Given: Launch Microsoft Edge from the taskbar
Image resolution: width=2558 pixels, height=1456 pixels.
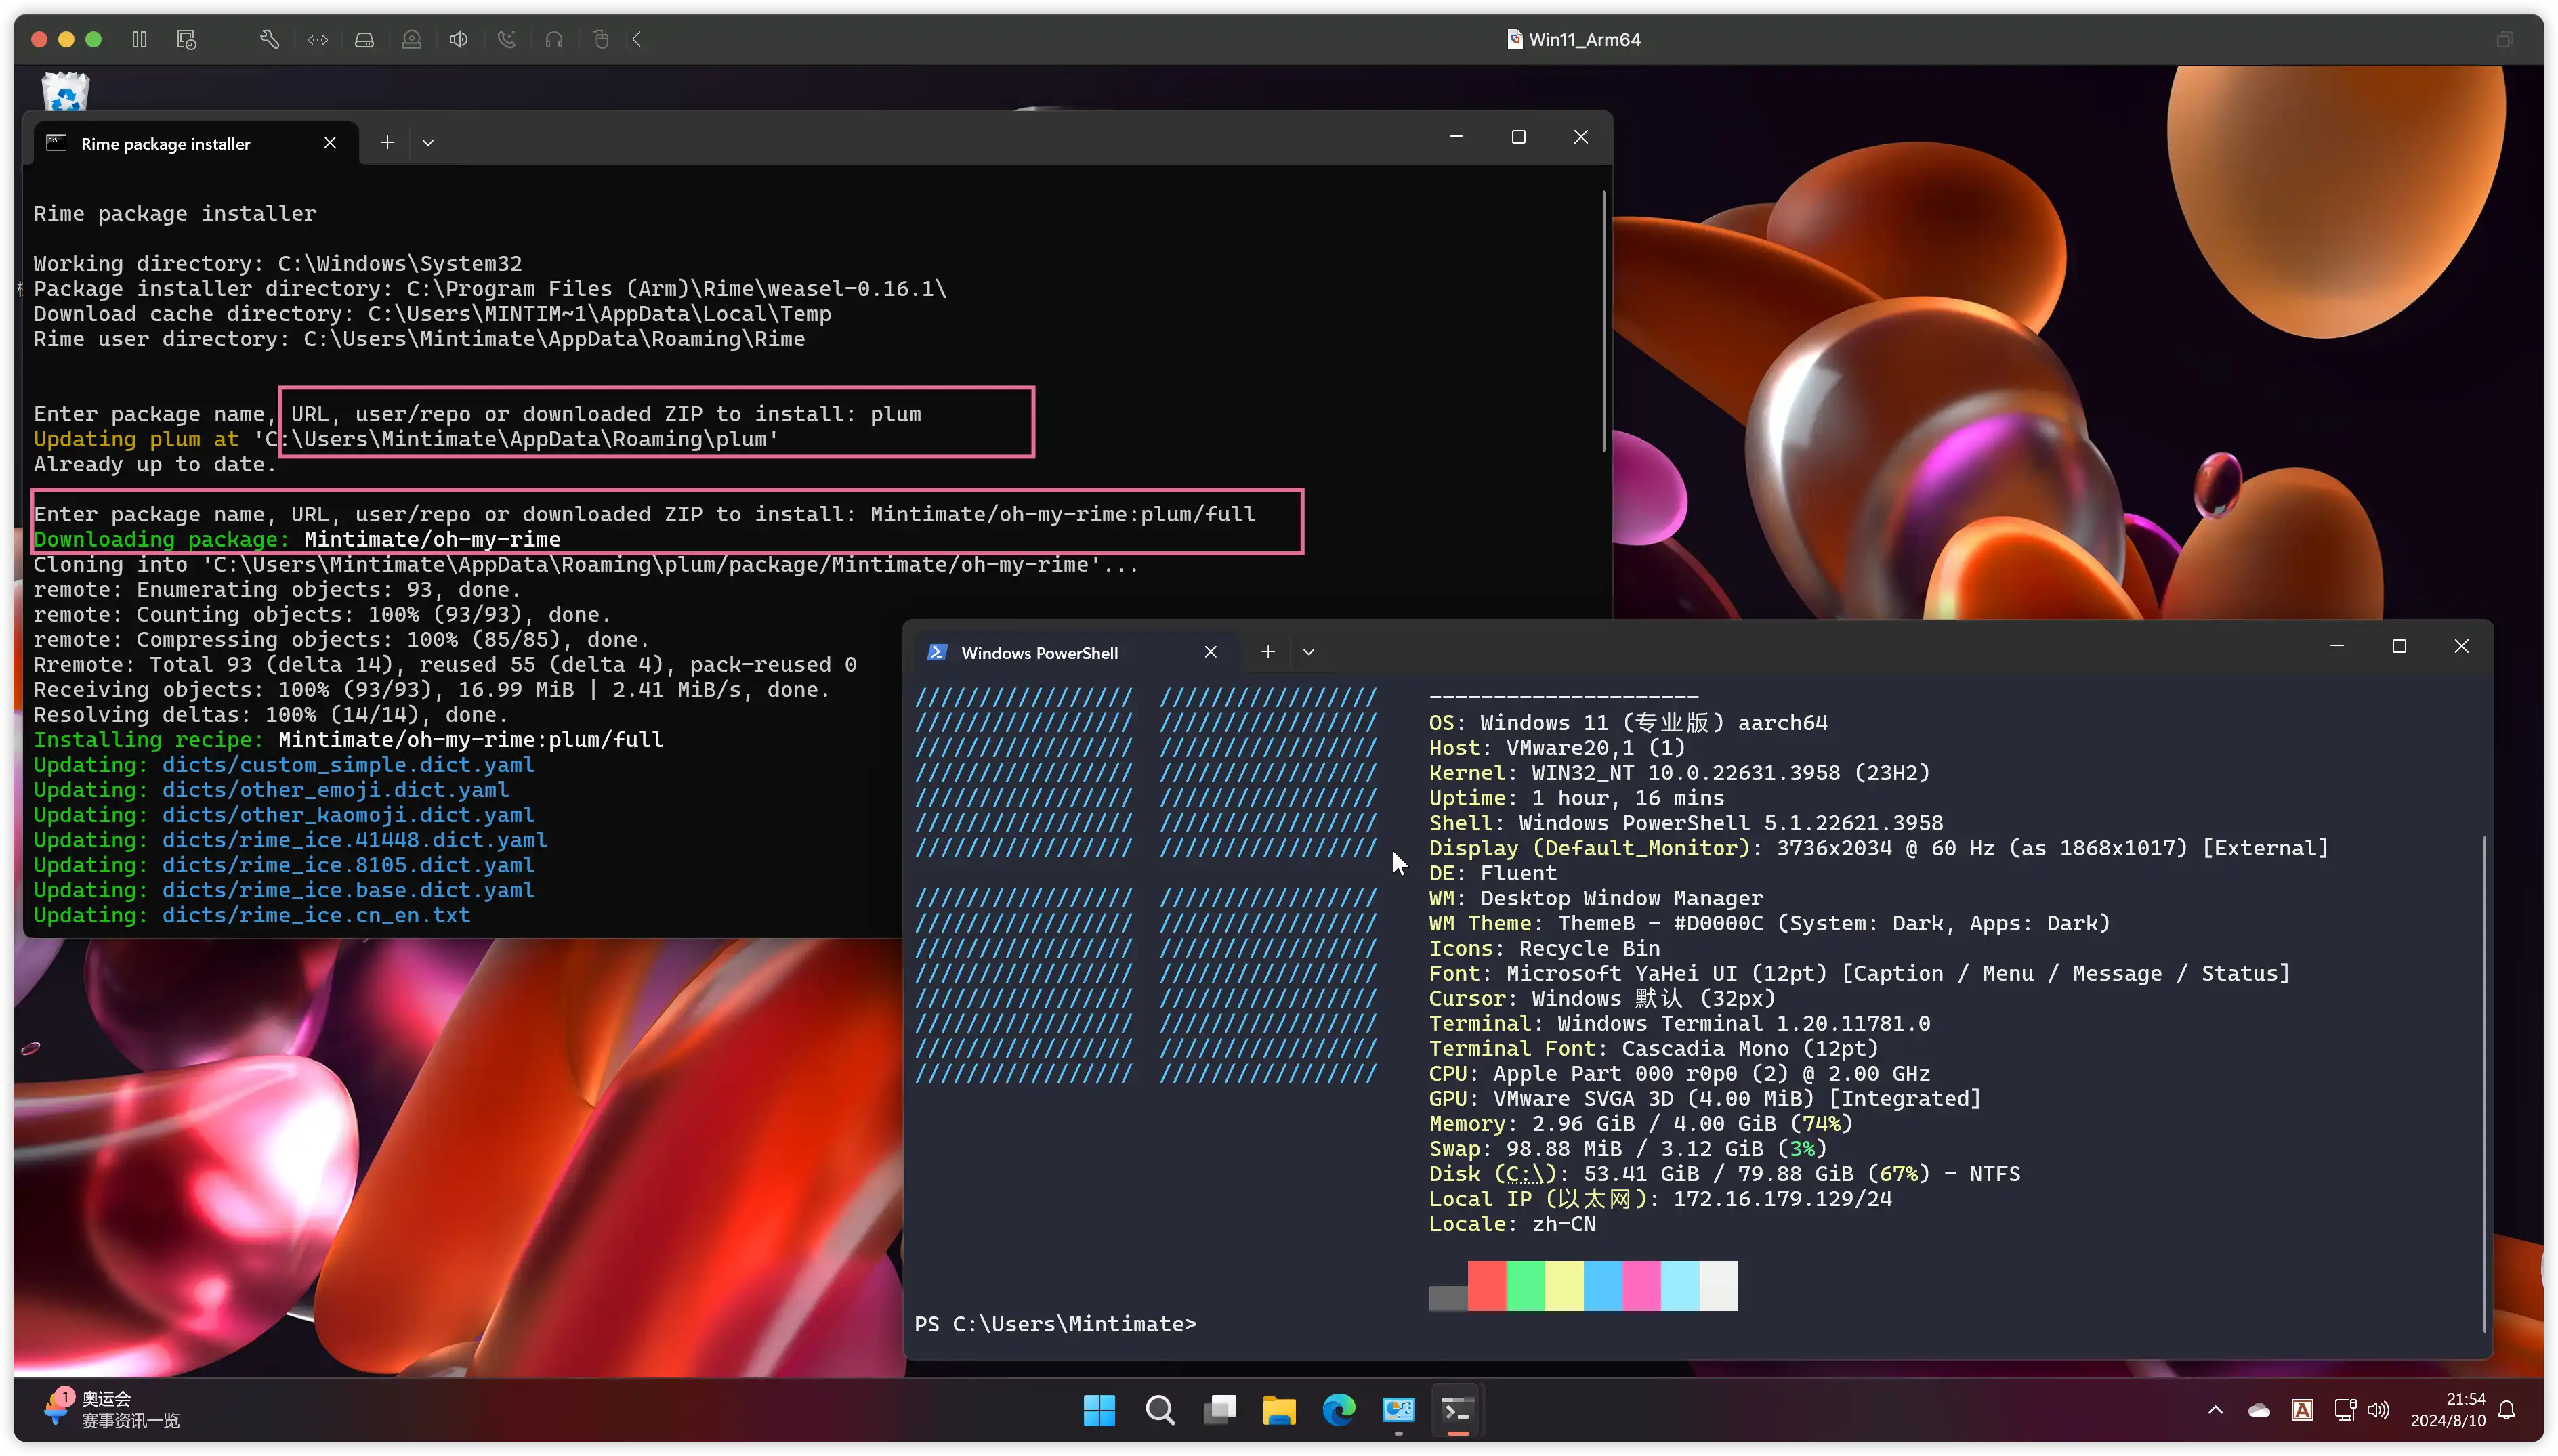Looking at the screenshot, I should point(1339,1410).
